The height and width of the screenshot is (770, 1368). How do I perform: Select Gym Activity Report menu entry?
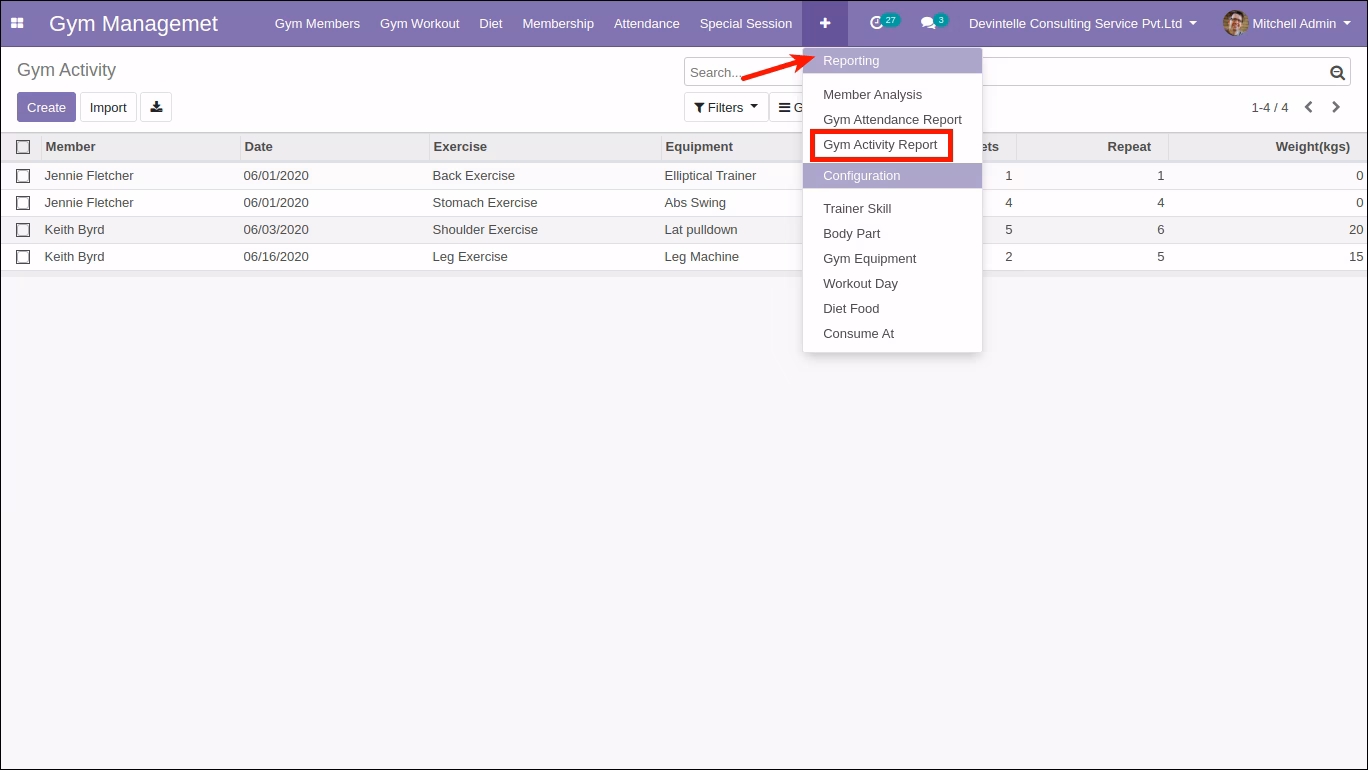(x=880, y=145)
